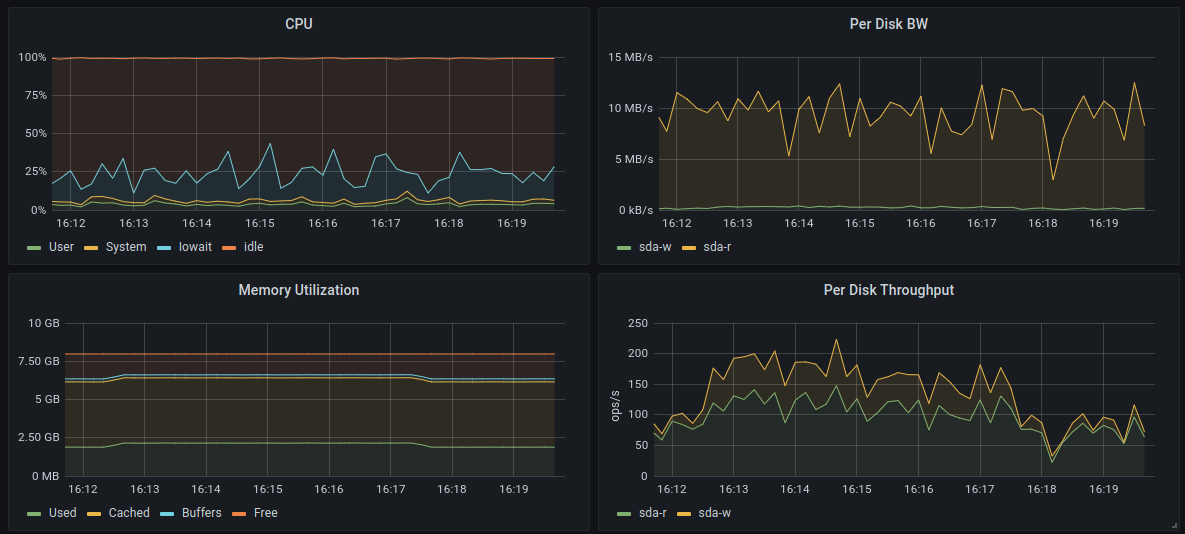The width and height of the screenshot is (1185, 534).
Task: Click the blue color swatch beside Iowait
Action: pos(165,247)
